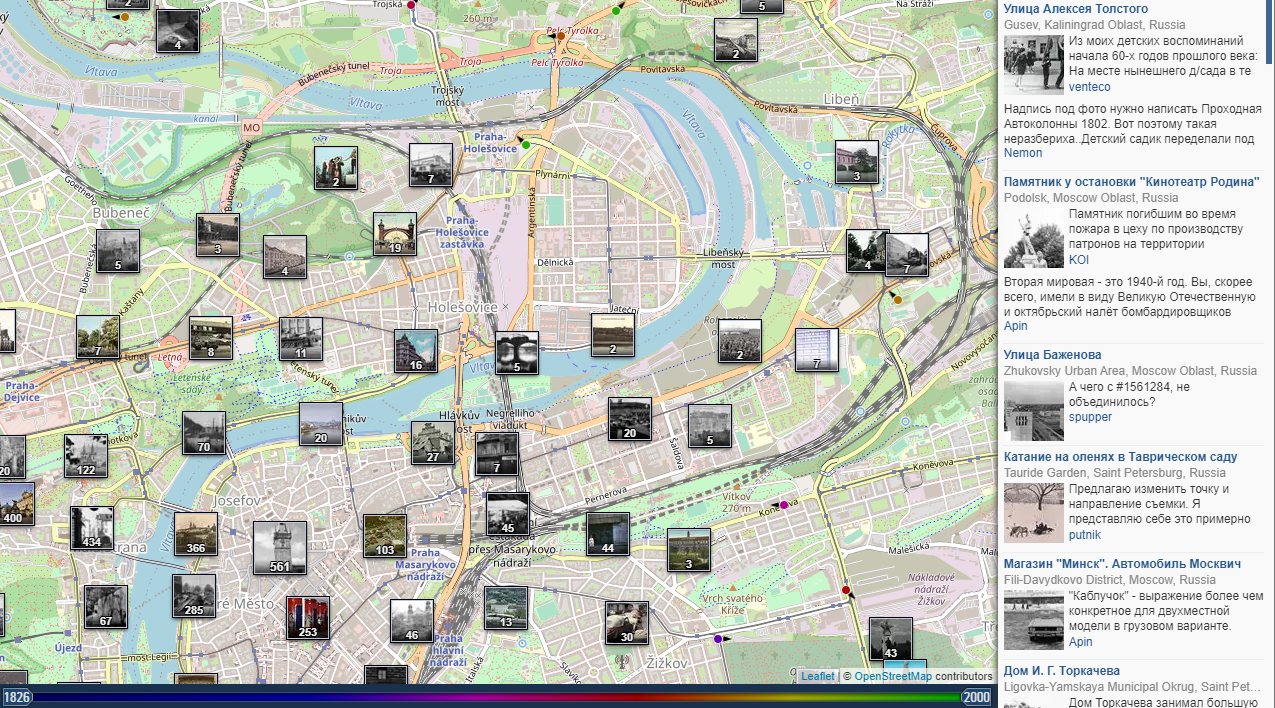Open the 44-photo cluster near Pernerova
Viewport: 1275px width, 708px height.
click(608, 534)
